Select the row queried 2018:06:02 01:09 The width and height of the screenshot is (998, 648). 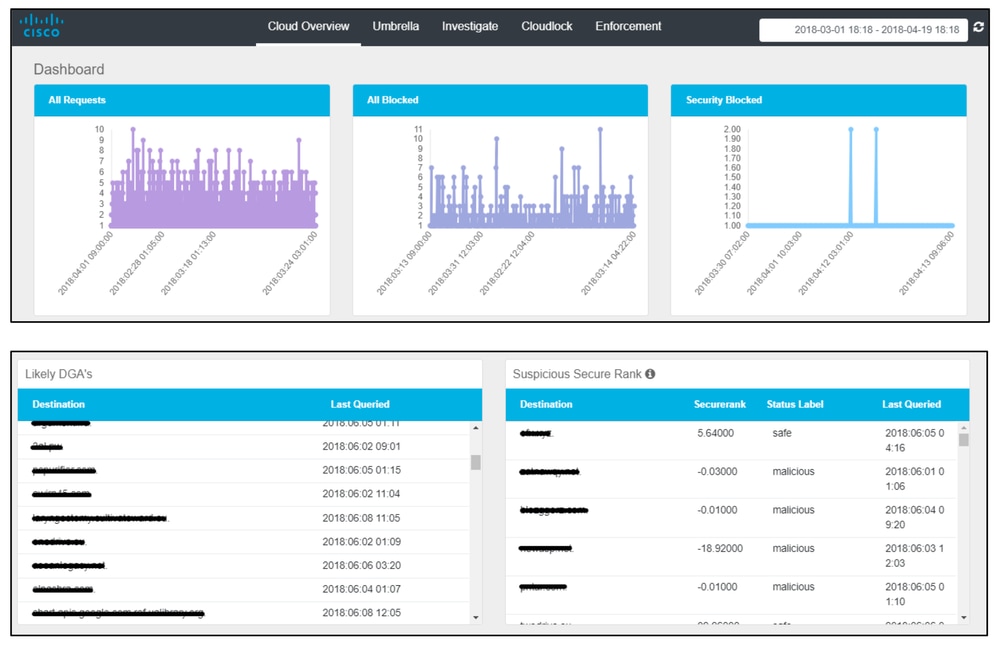point(244,542)
